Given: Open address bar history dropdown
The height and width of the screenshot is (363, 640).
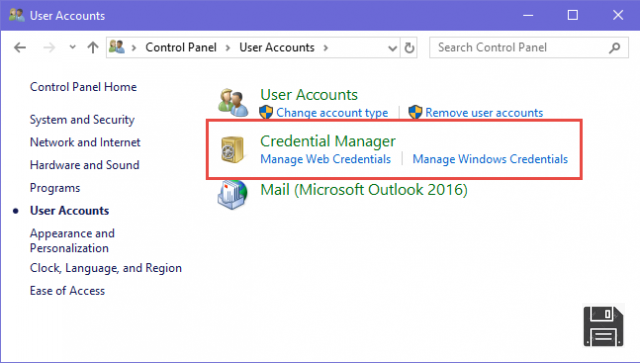Looking at the screenshot, I should [x=392, y=48].
